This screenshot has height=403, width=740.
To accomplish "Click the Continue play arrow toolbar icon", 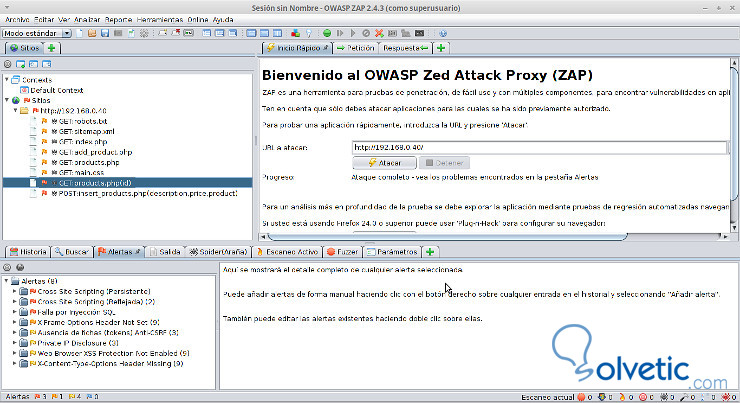I will point(353,33).
